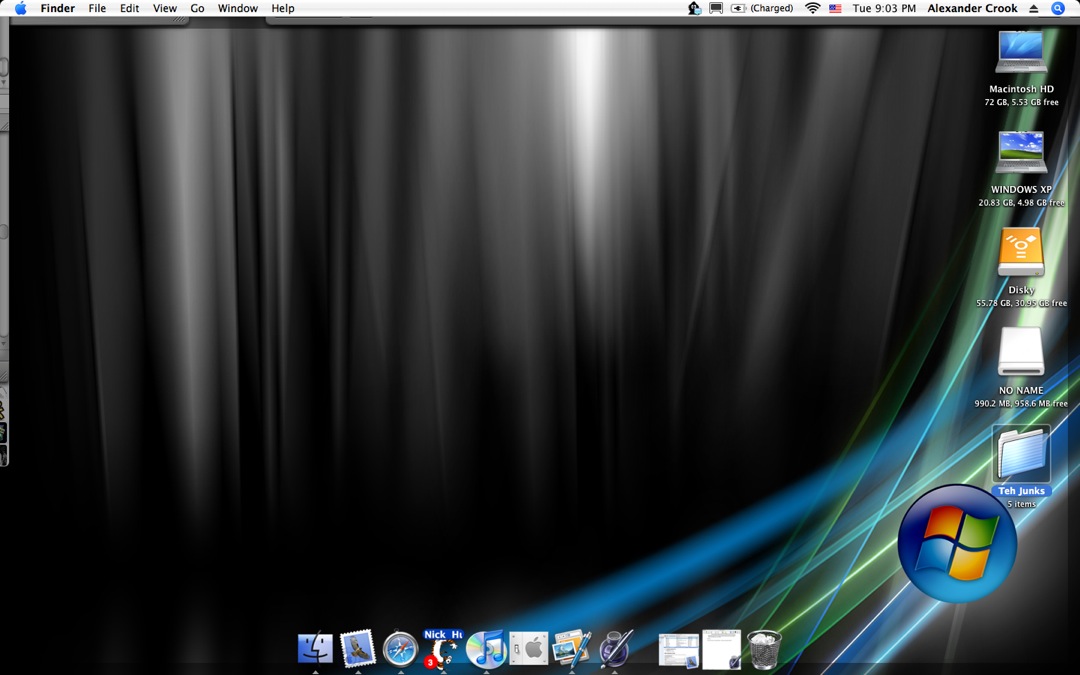
Task: Open the Edit menu
Action: click(x=129, y=8)
